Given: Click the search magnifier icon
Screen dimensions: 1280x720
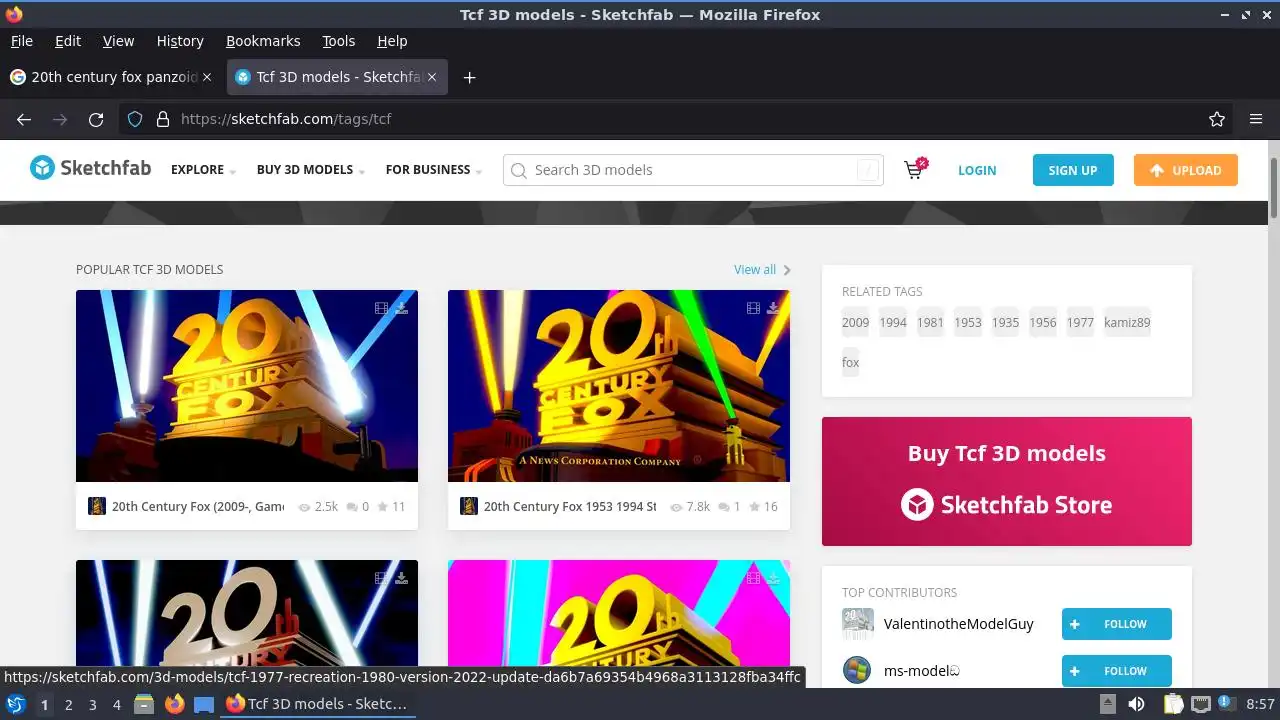Looking at the screenshot, I should (x=518, y=170).
